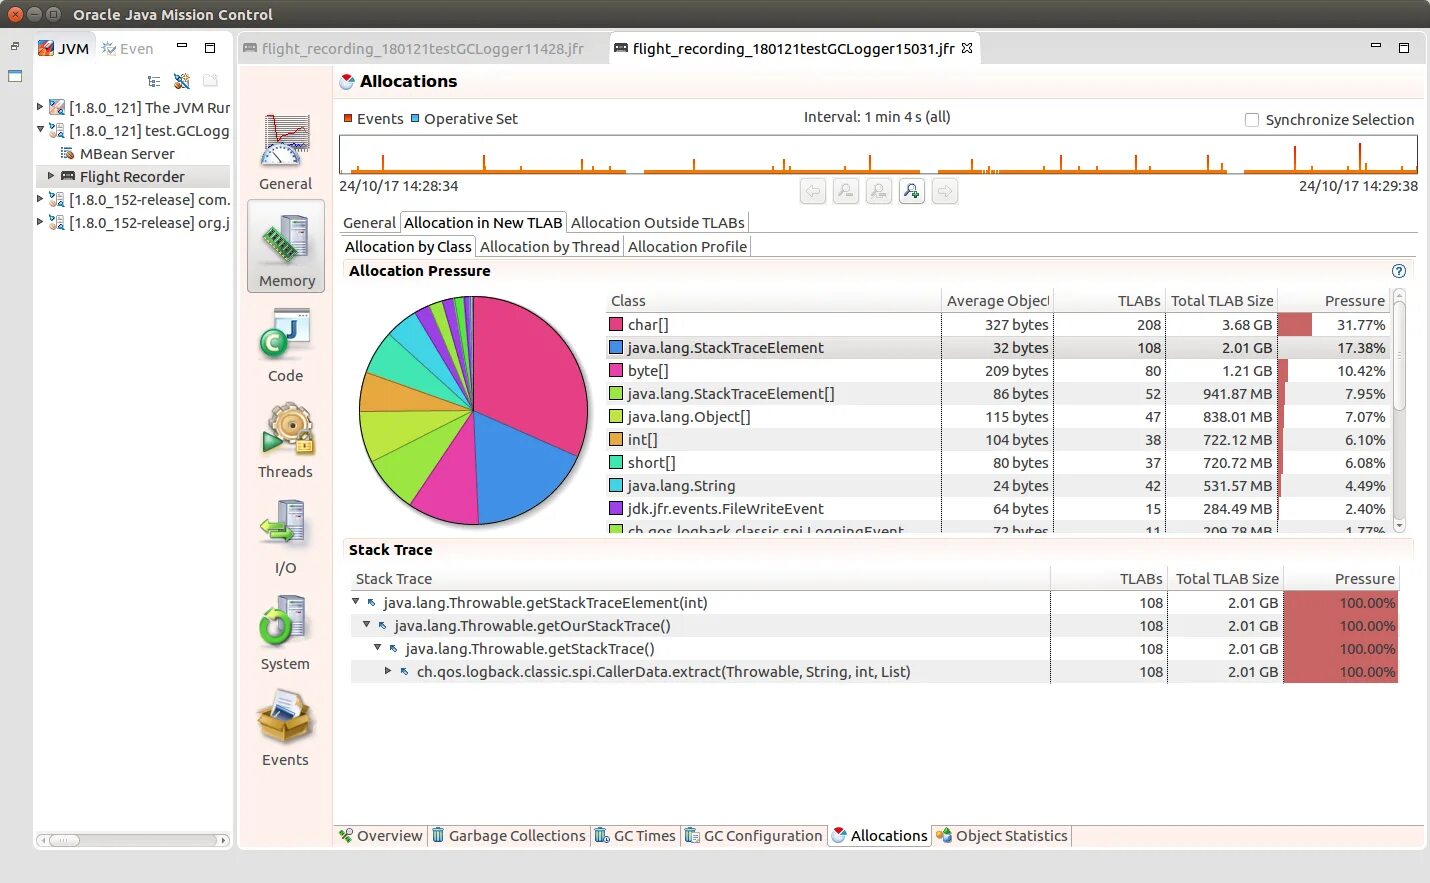
Task: Switch to the Event Types view tab
Action: pos(127,48)
